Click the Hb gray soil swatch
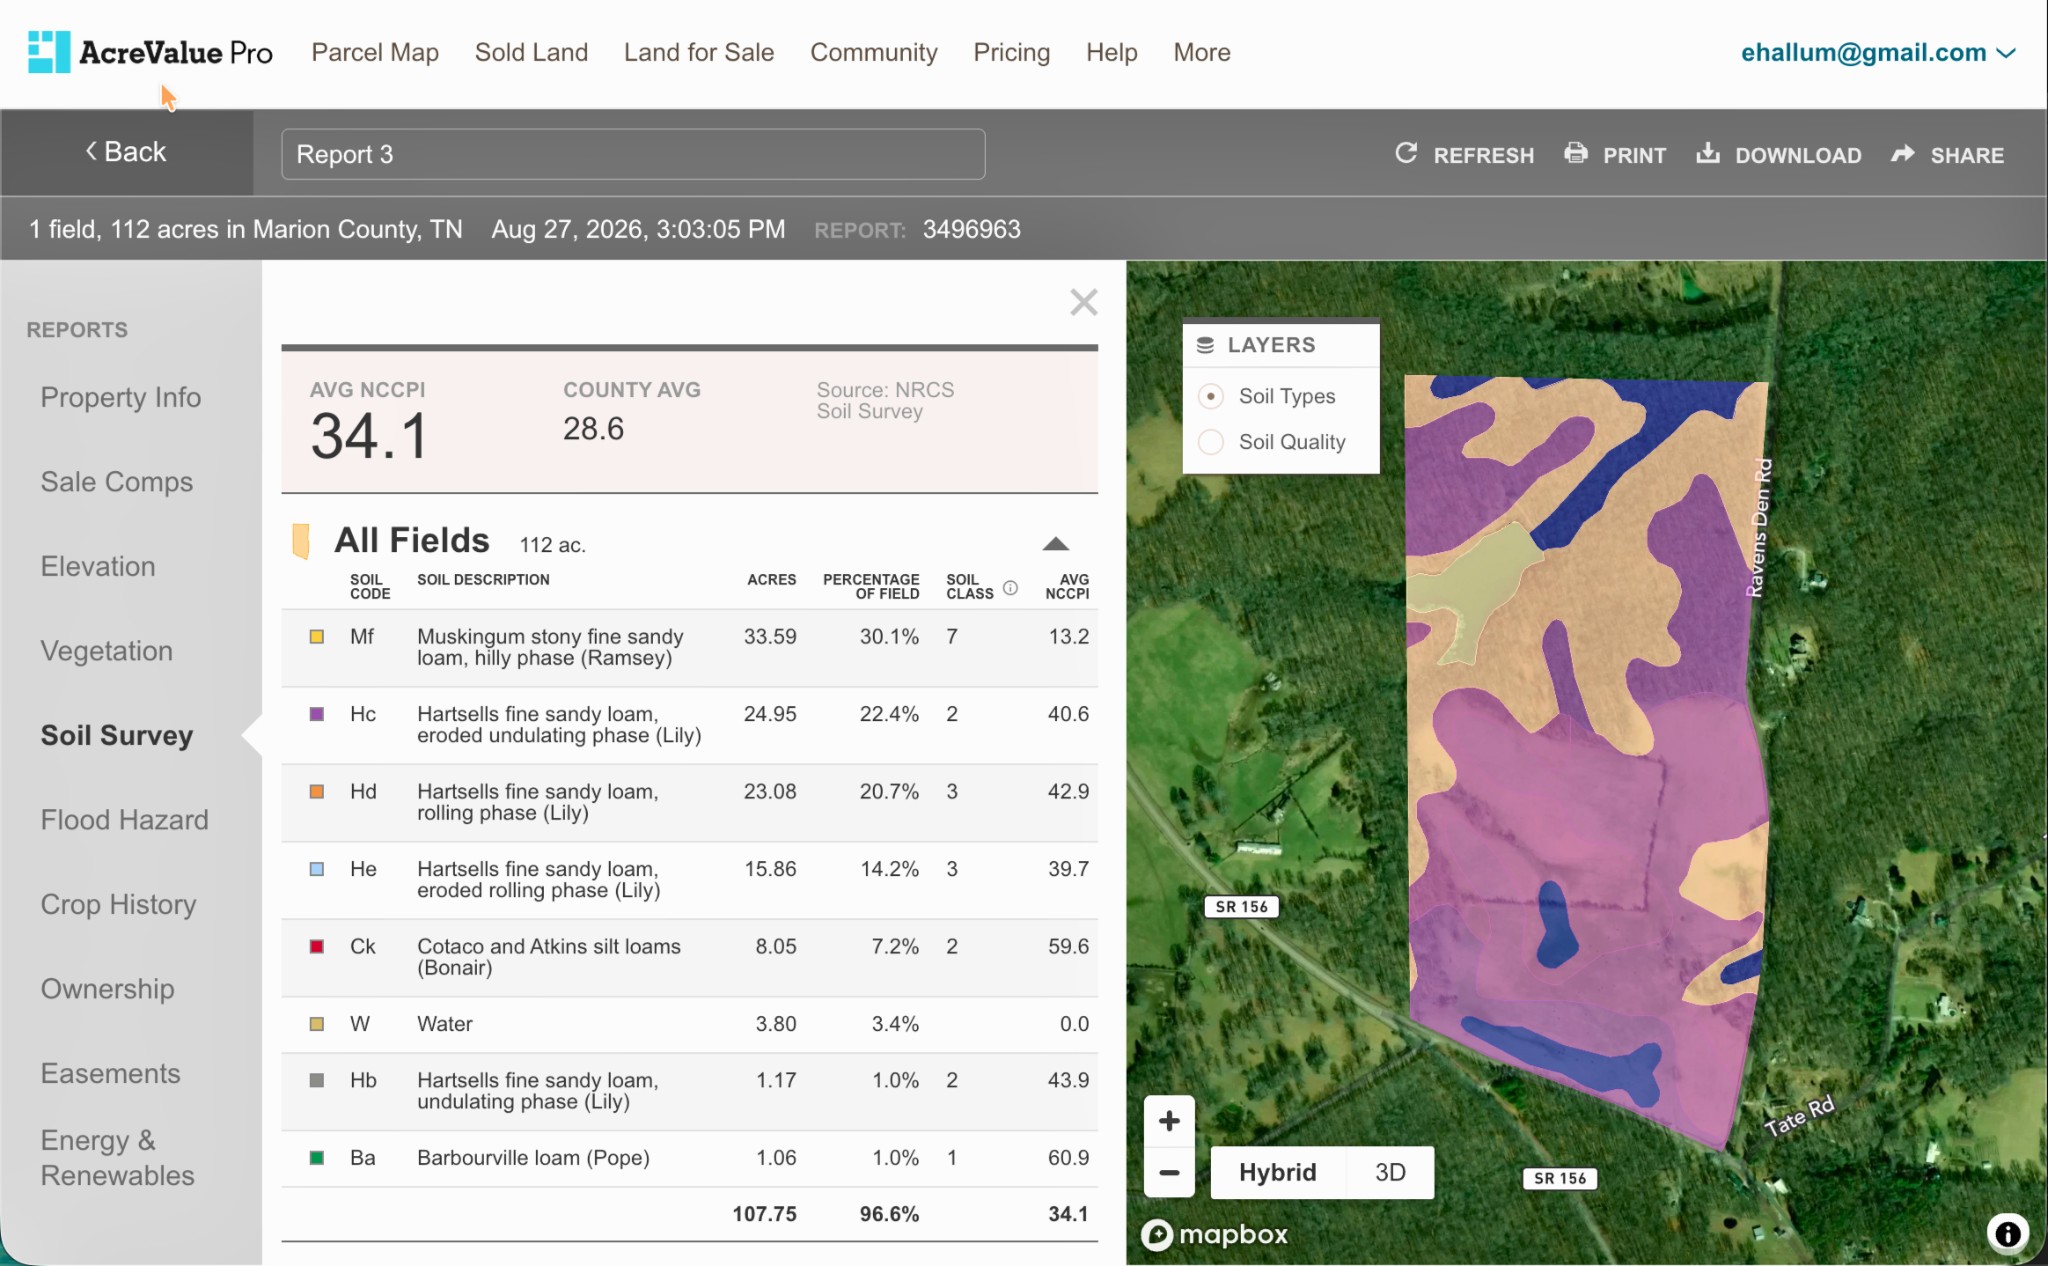The image size is (2048, 1266). pyautogui.click(x=317, y=1080)
